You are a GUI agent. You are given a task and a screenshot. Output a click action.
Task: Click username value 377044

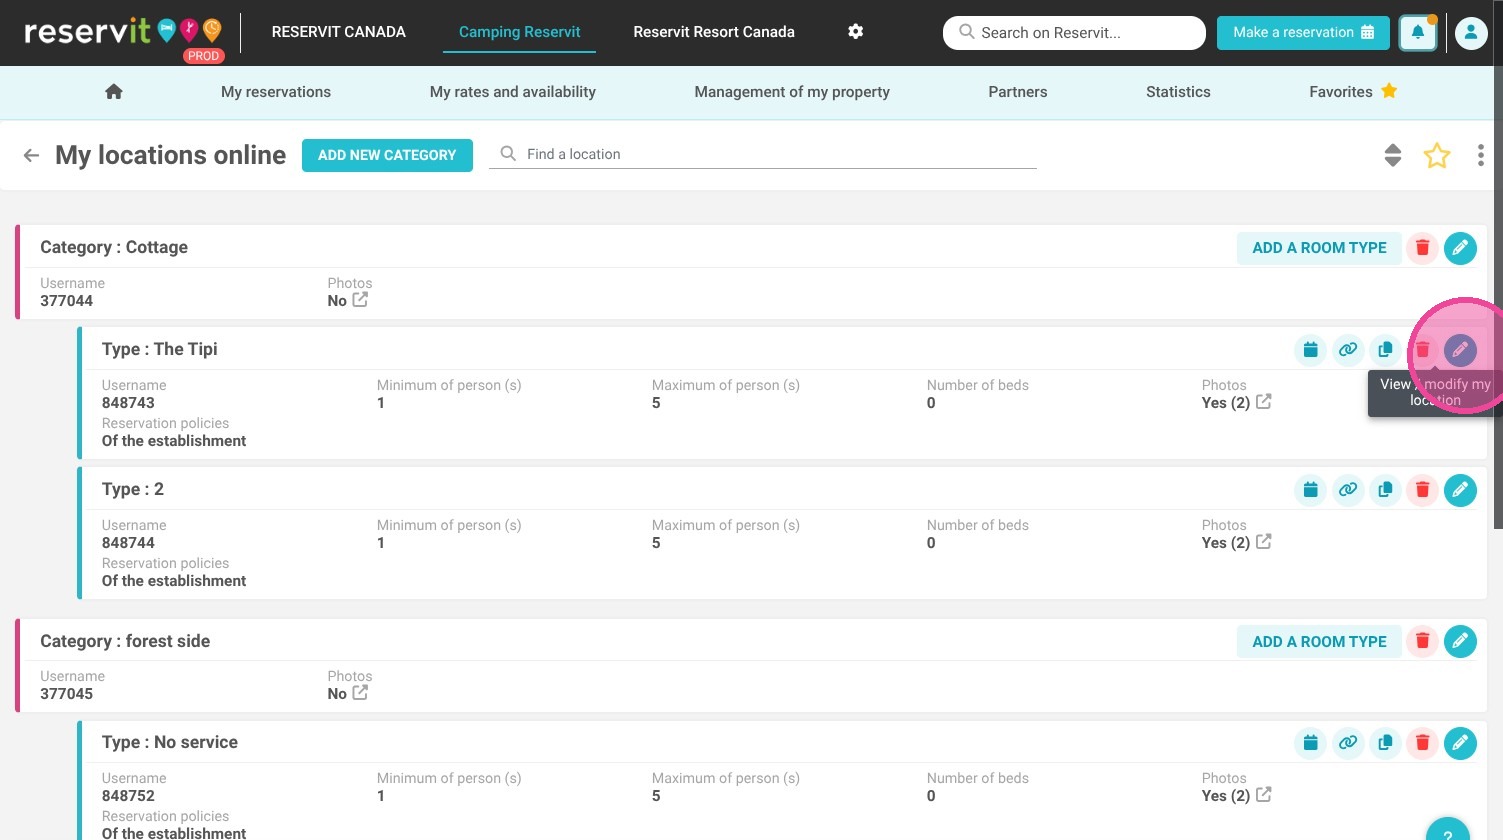pos(66,301)
